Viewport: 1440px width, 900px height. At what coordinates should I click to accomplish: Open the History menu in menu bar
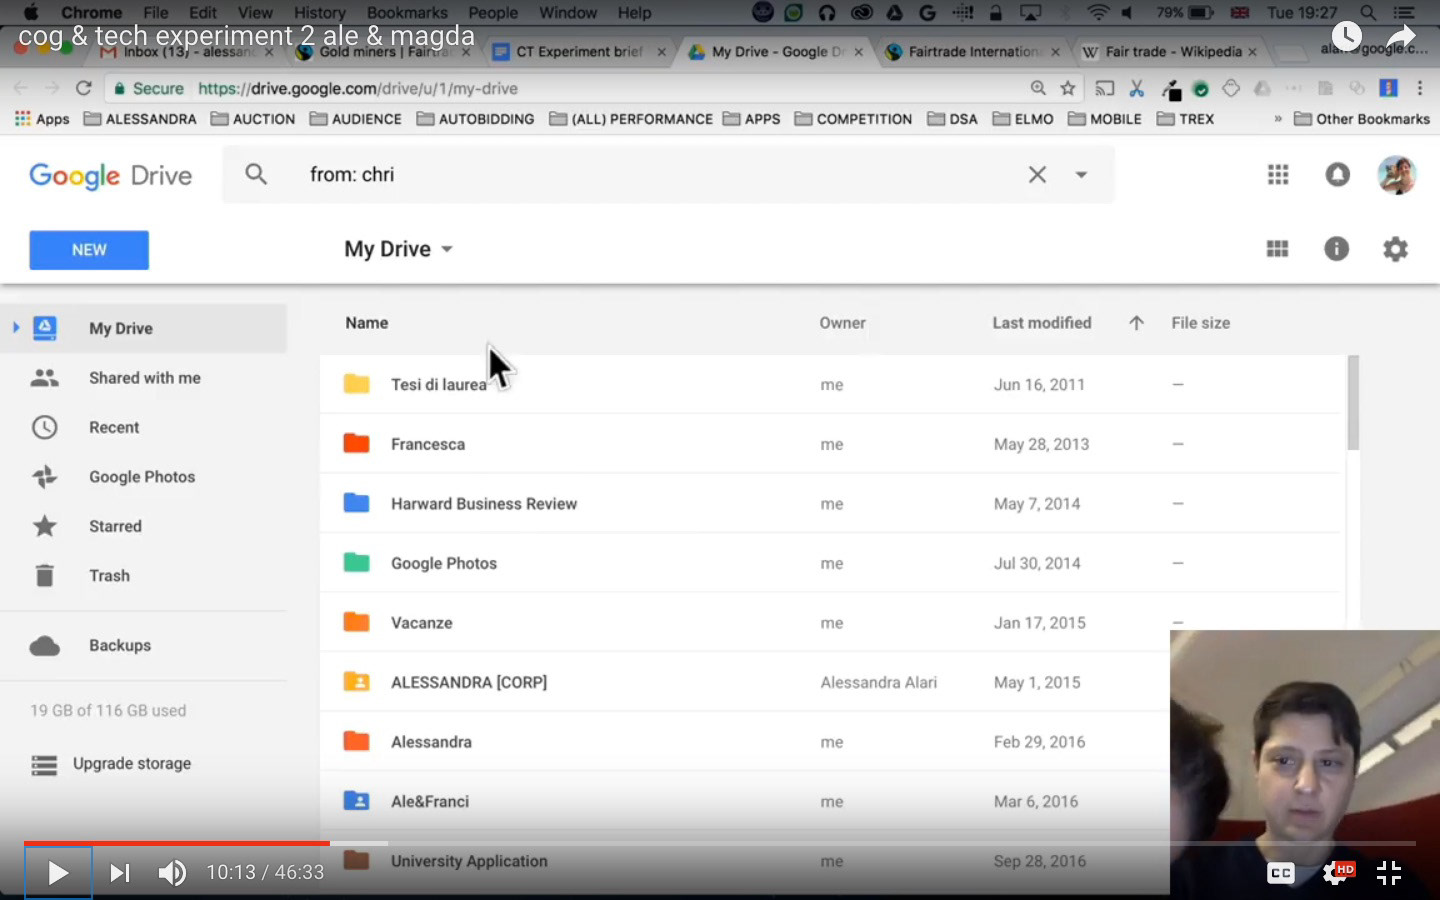320,13
